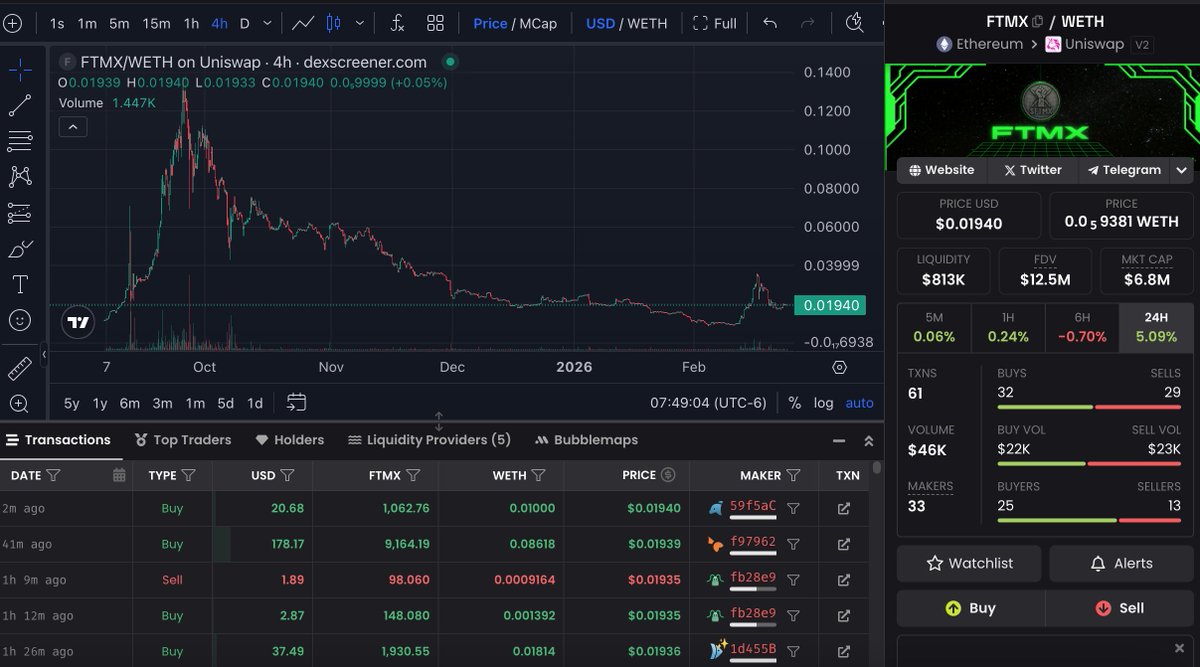Select the text annotation tool
Viewport: 1200px width, 667px height.
click(x=20, y=284)
